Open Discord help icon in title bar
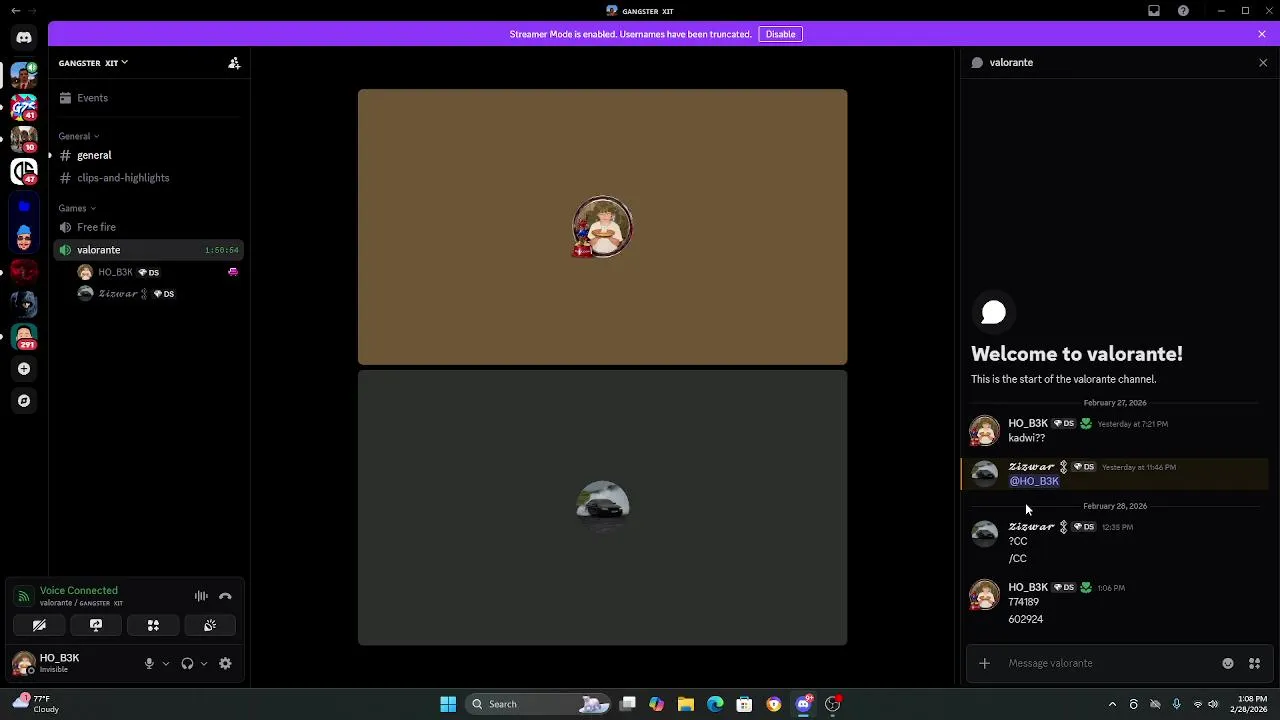The height and width of the screenshot is (720, 1280). click(x=1184, y=11)
